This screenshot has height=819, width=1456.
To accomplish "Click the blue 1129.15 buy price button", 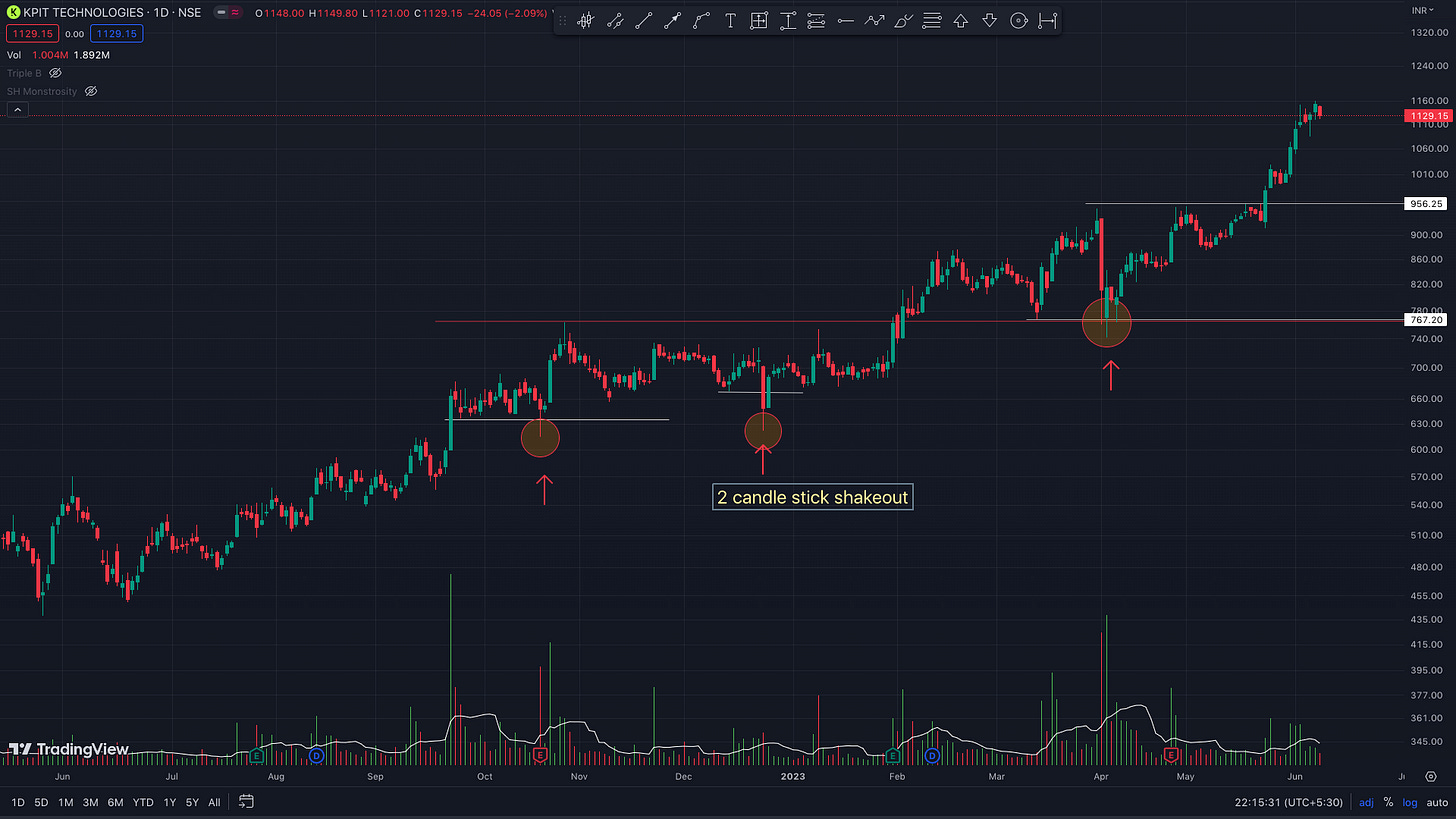I will [118, 34].
